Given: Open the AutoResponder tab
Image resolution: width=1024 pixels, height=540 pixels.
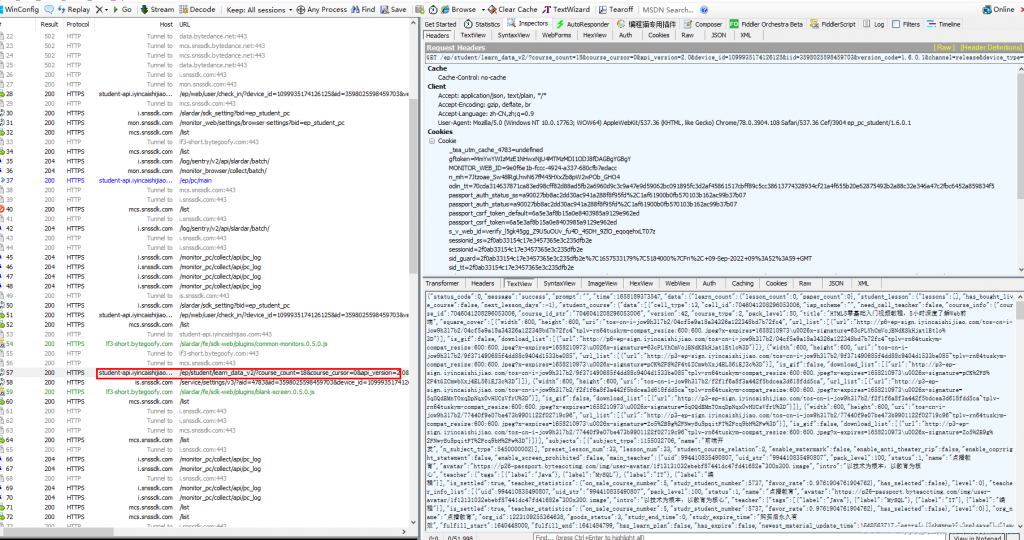Looking at the screenshot, I should tap(582, 24).
